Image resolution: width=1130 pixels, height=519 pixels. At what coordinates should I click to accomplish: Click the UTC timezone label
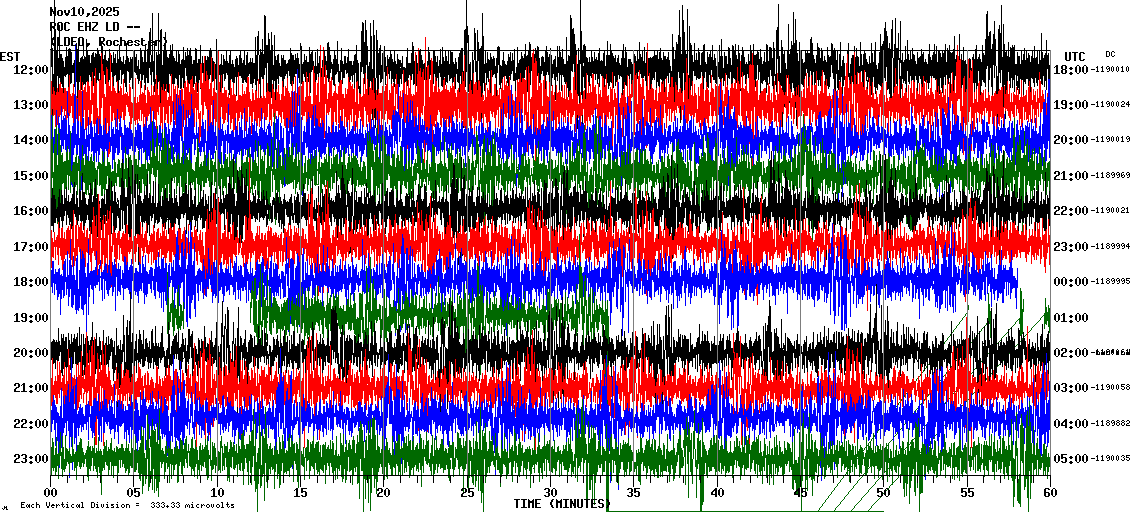1075,56
